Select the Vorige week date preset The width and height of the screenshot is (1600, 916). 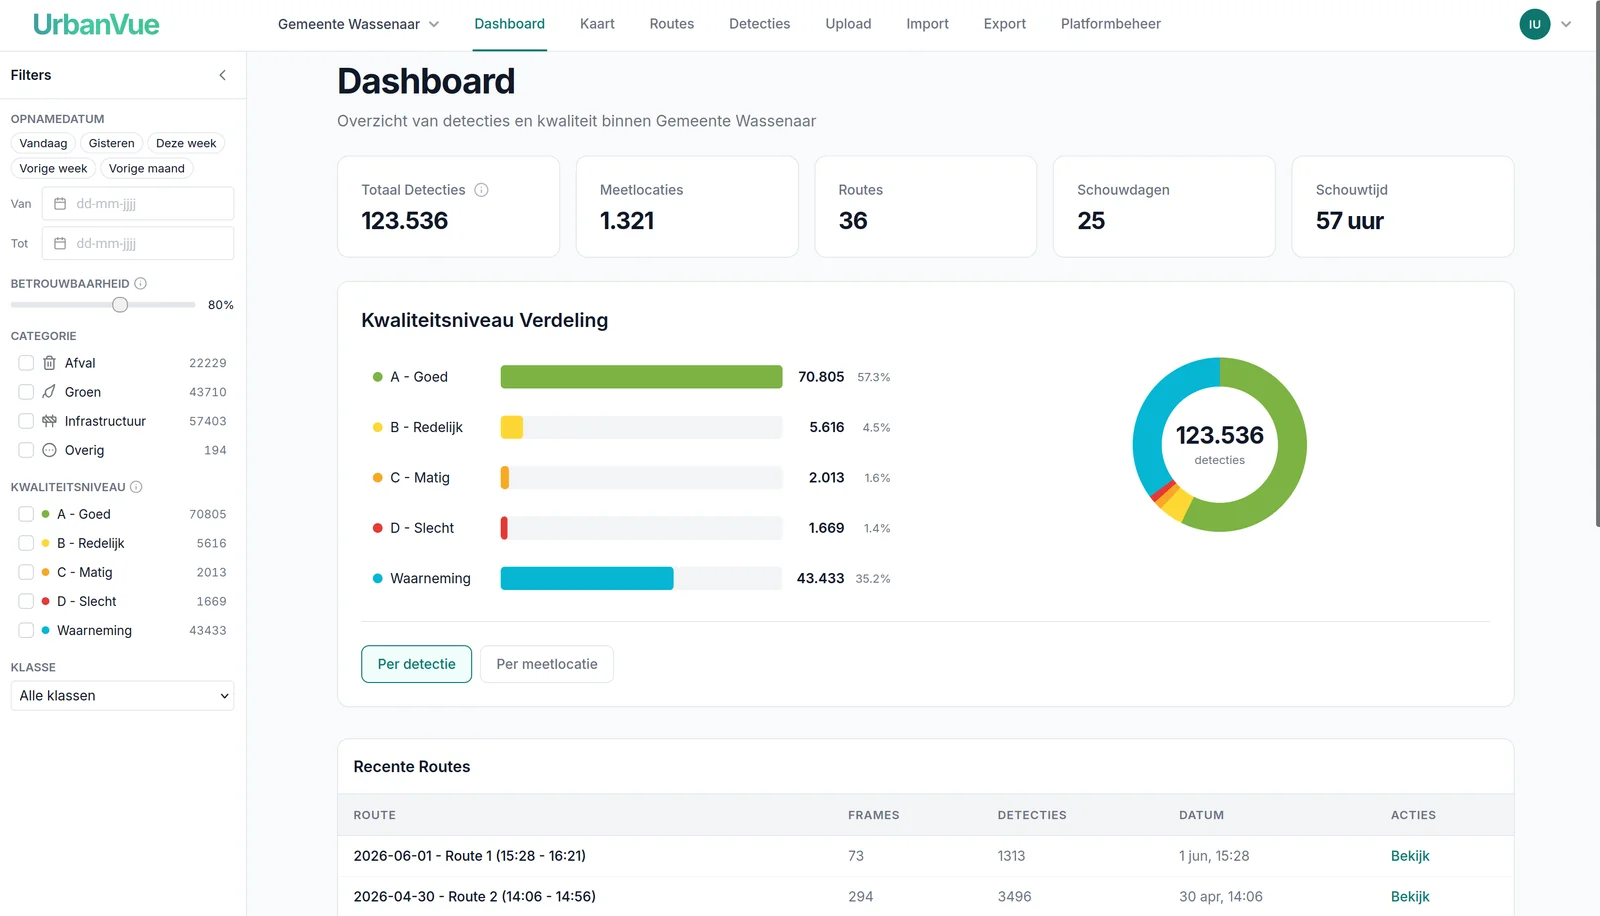[x=53, y=168]
